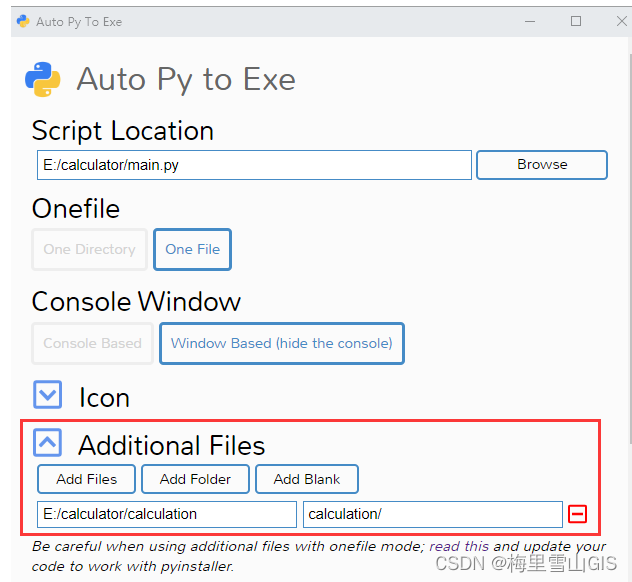Maximize the Auto Py To Exe window

pyautogui.click(x=576, y=21)
